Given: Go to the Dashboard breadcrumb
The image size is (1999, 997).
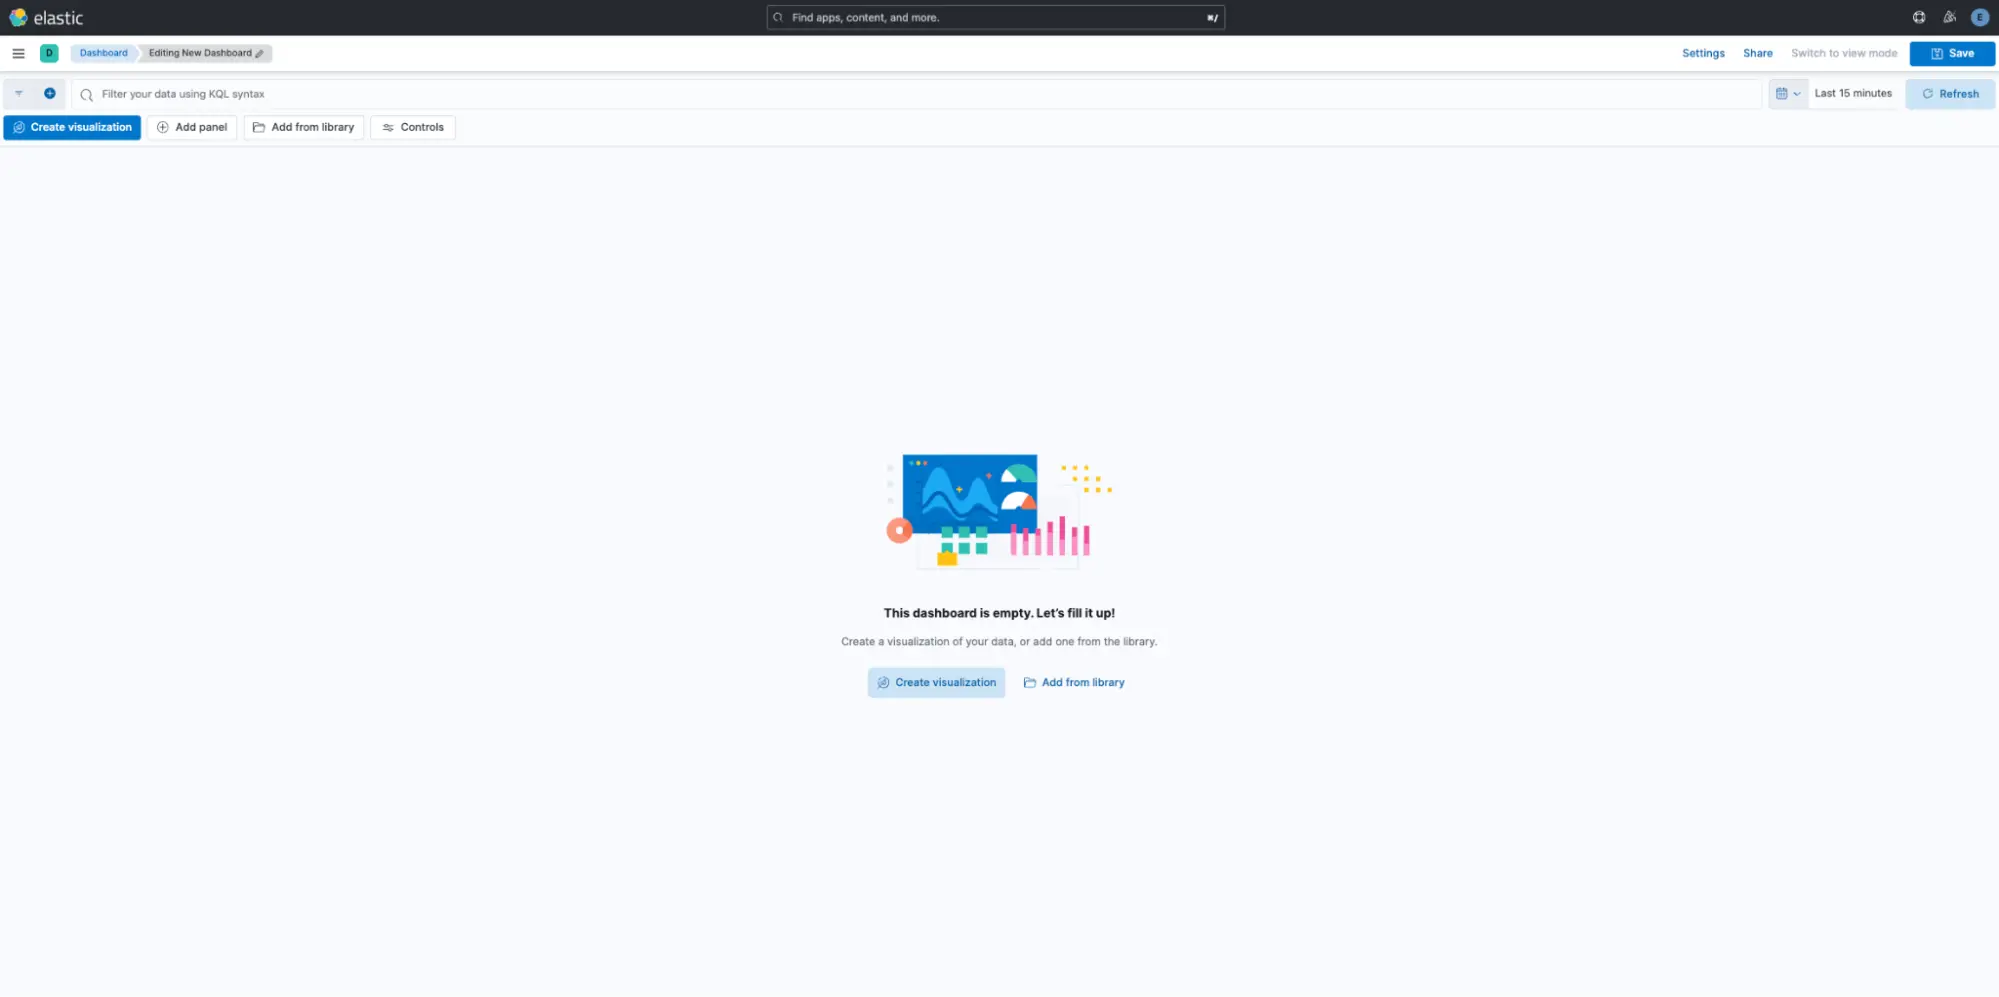Looking at the screenshot, I should 104,53.
